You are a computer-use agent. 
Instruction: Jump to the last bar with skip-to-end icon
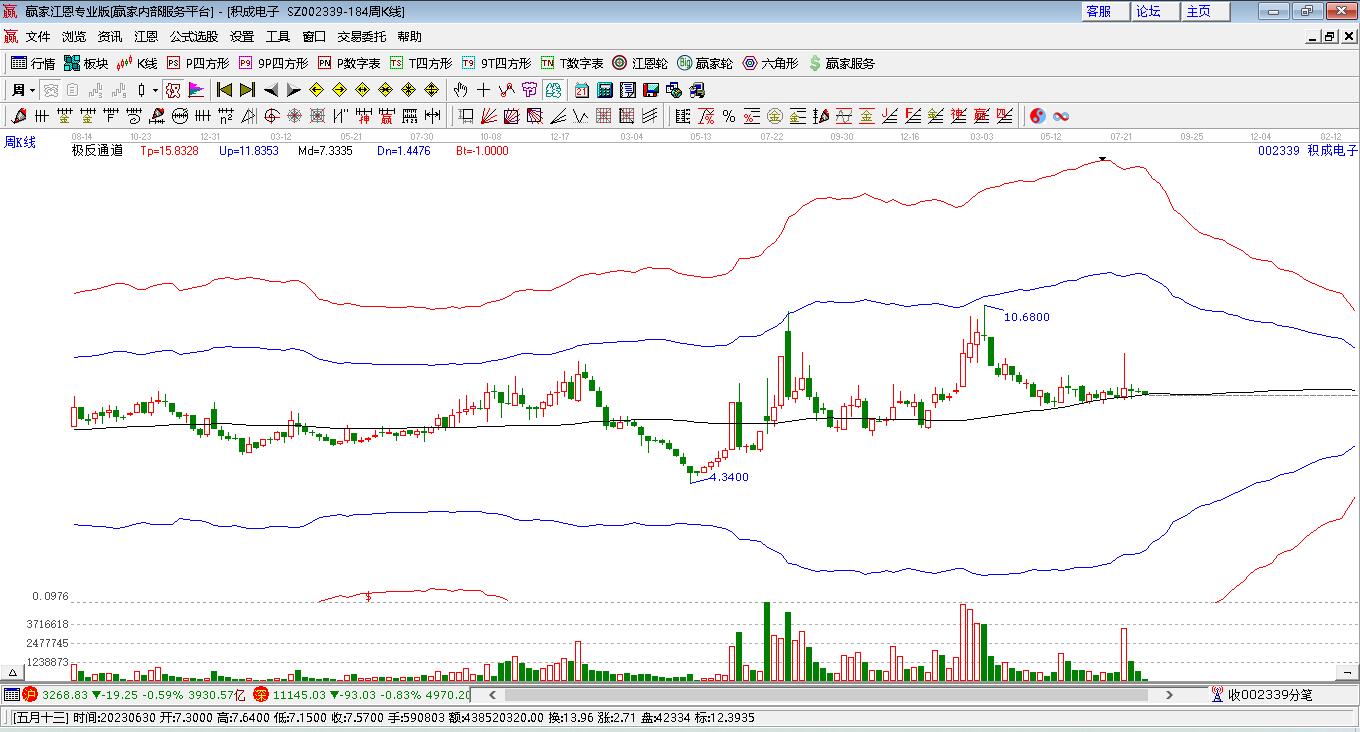click(248, 90)
